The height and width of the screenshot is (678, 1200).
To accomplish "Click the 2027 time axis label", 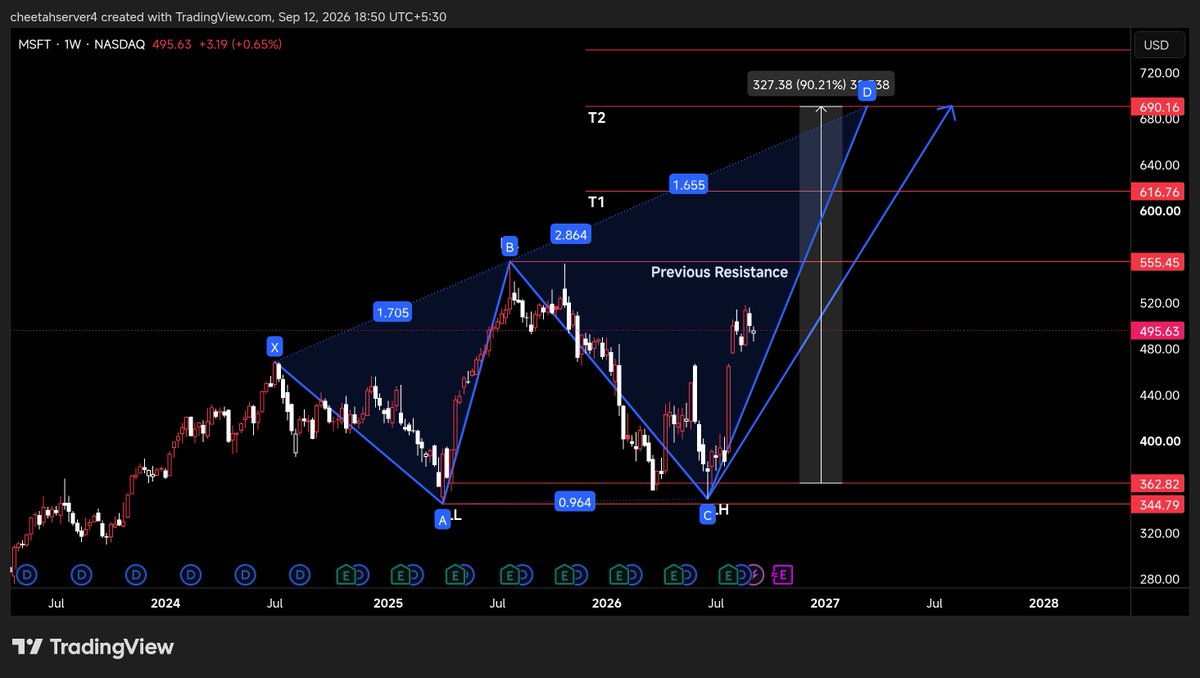I will tap(825, 603).
